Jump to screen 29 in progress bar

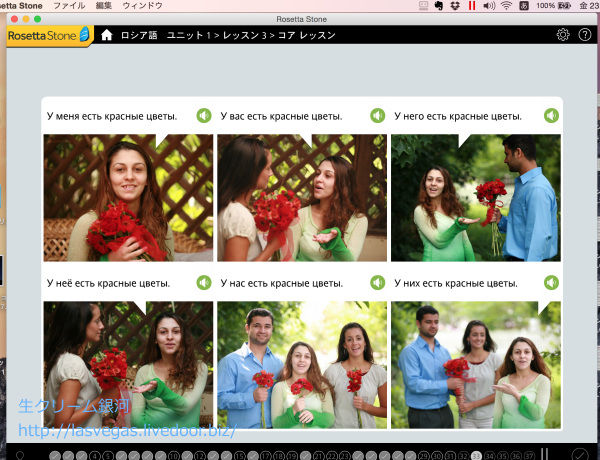[424, 456]
